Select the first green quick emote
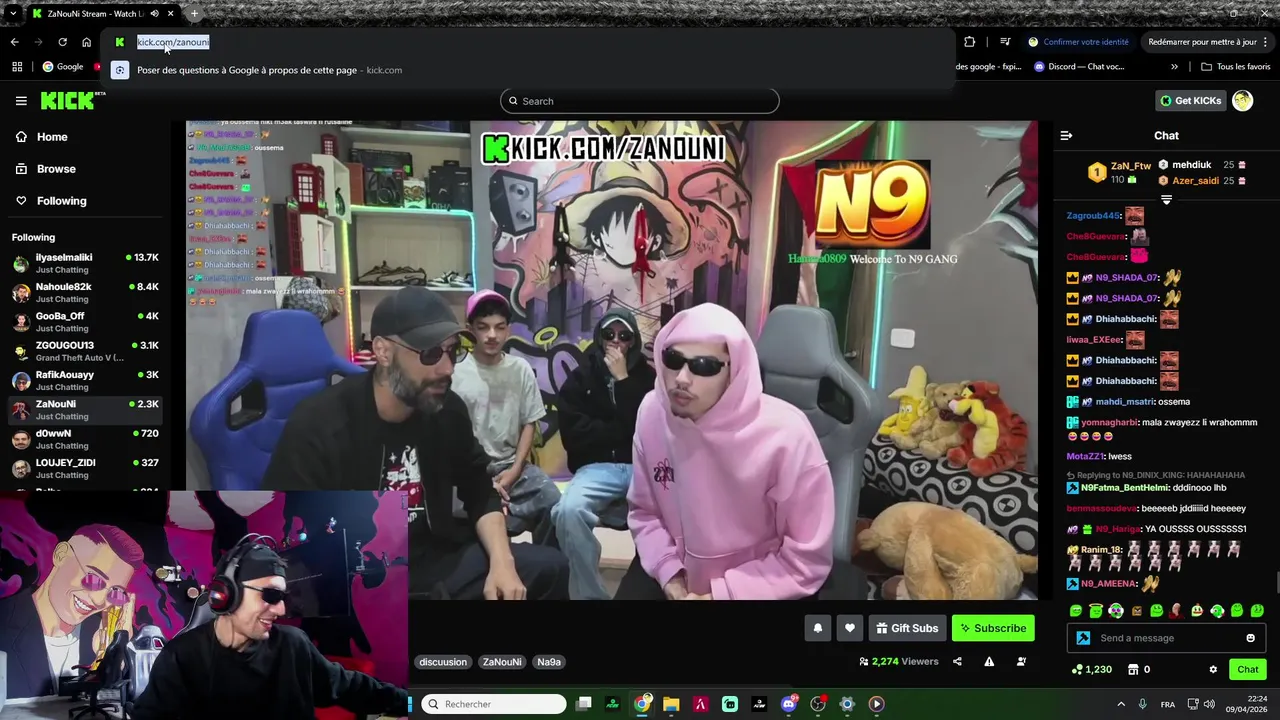This screenshot has width=1280, height=720. point(1076,610)
